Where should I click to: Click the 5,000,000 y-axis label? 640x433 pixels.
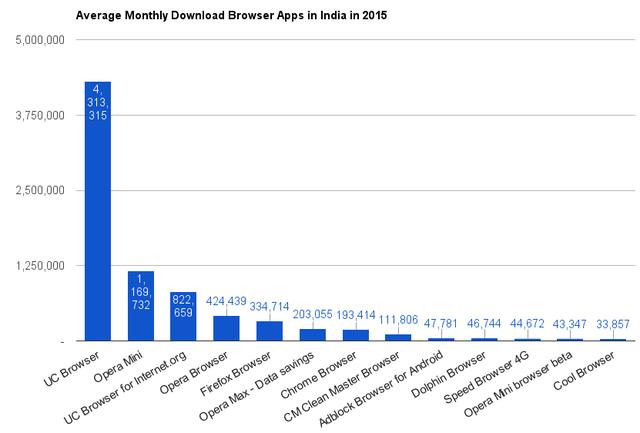coord(37,40)
